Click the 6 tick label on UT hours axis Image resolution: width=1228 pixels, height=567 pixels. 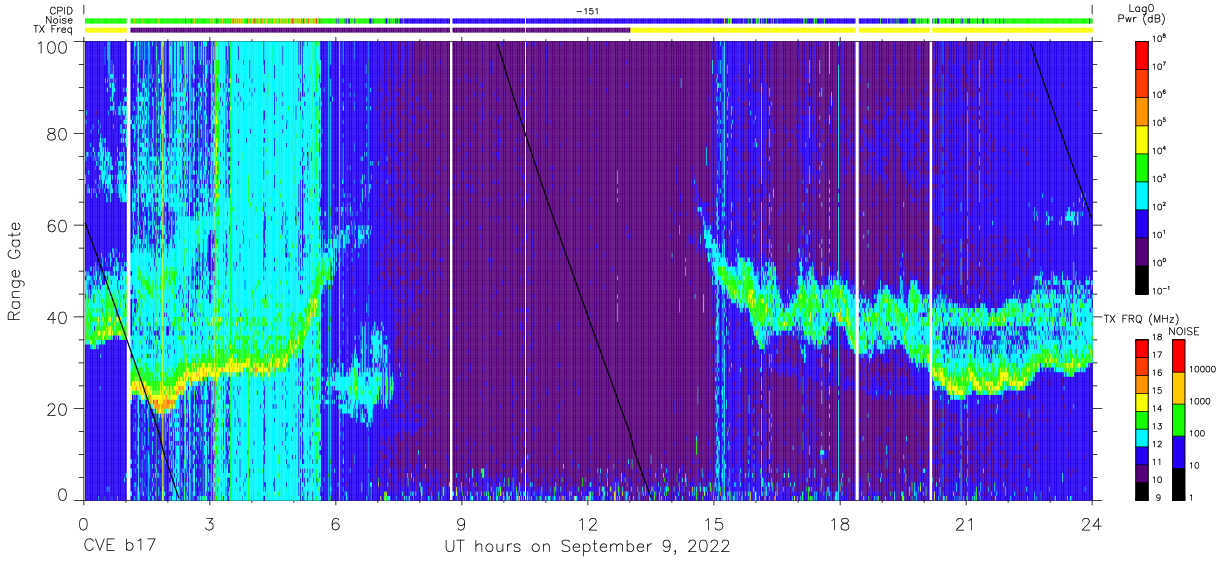(336, 525)
